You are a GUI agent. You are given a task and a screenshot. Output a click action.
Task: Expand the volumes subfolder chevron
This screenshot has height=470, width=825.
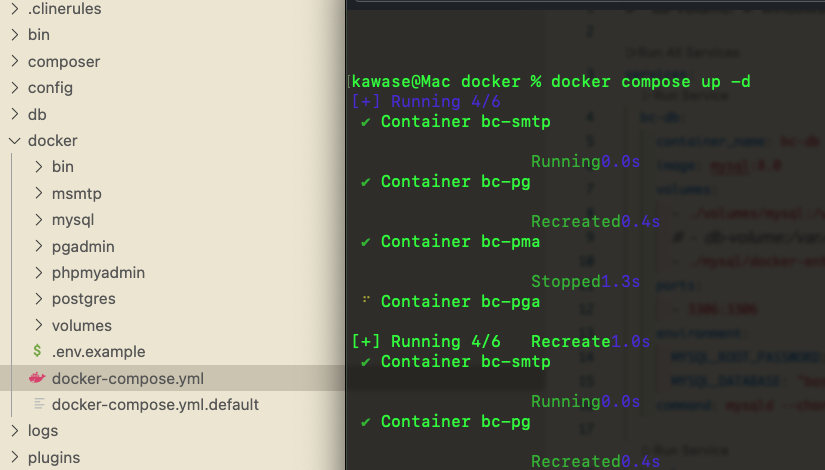point(38,325)
